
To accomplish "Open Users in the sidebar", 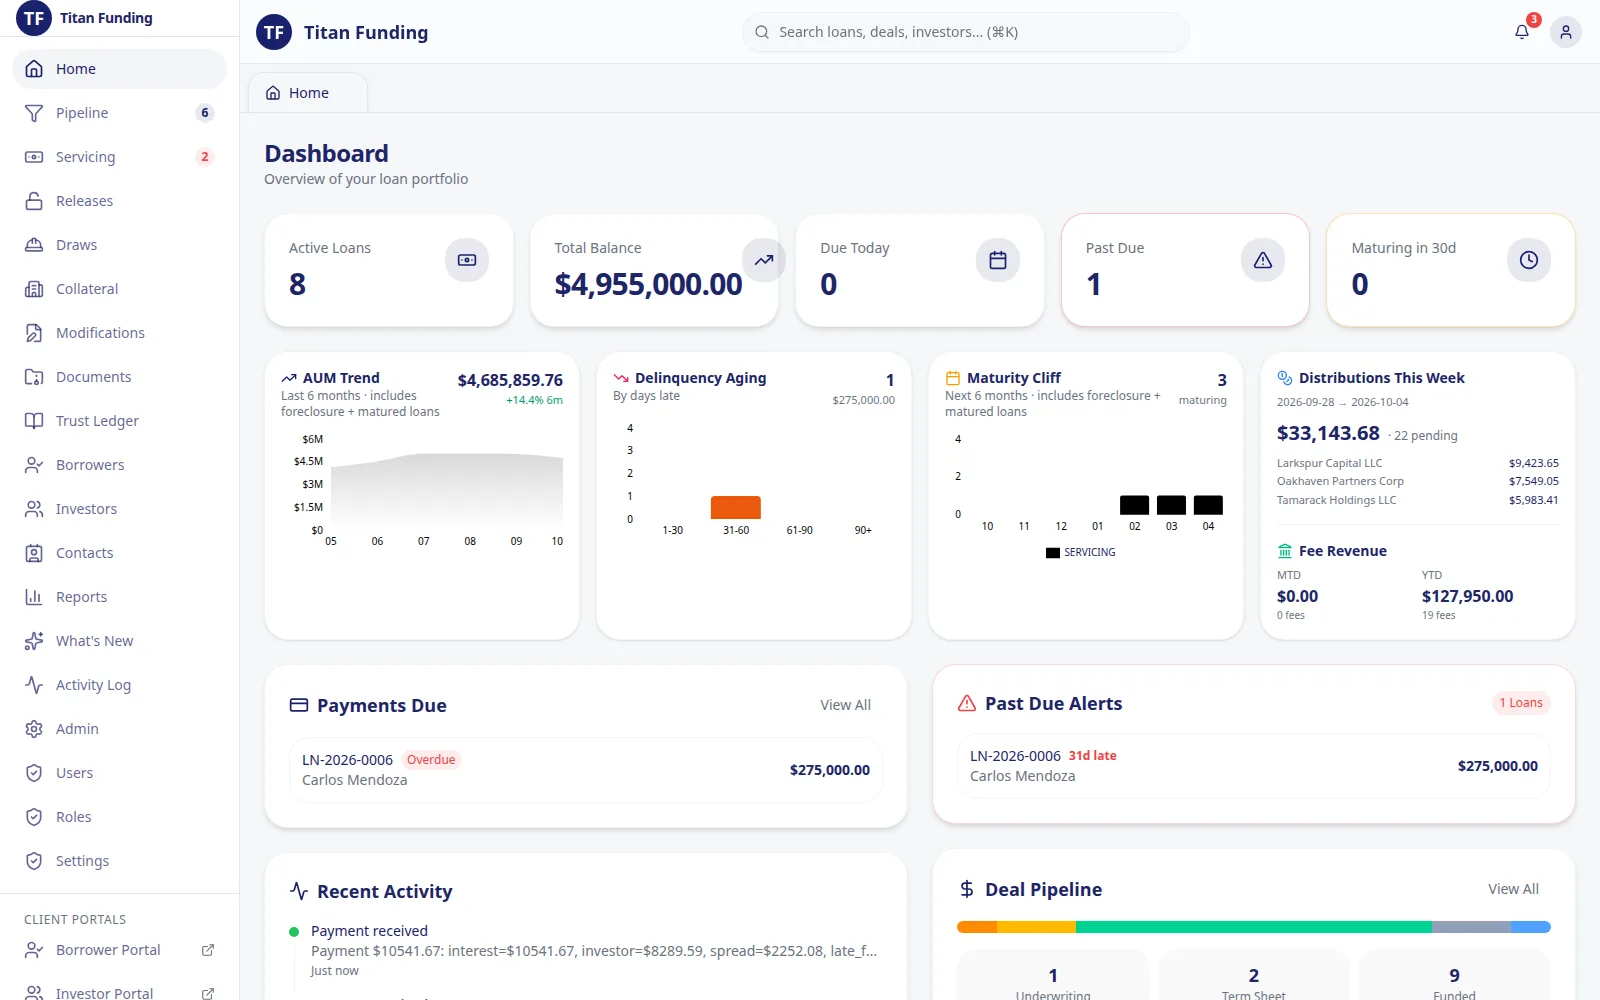I will (119, 773).
